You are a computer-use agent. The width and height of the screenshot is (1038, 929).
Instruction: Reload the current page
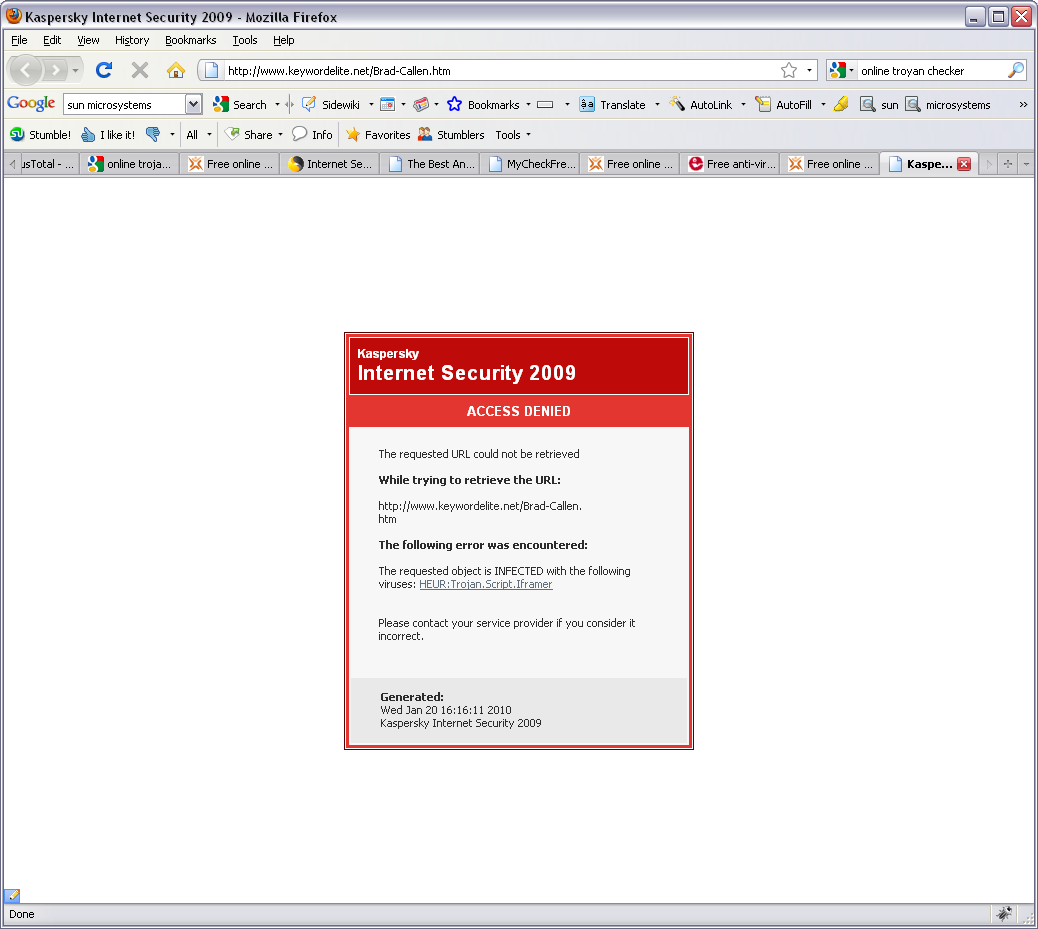click(x=104, y=70)
